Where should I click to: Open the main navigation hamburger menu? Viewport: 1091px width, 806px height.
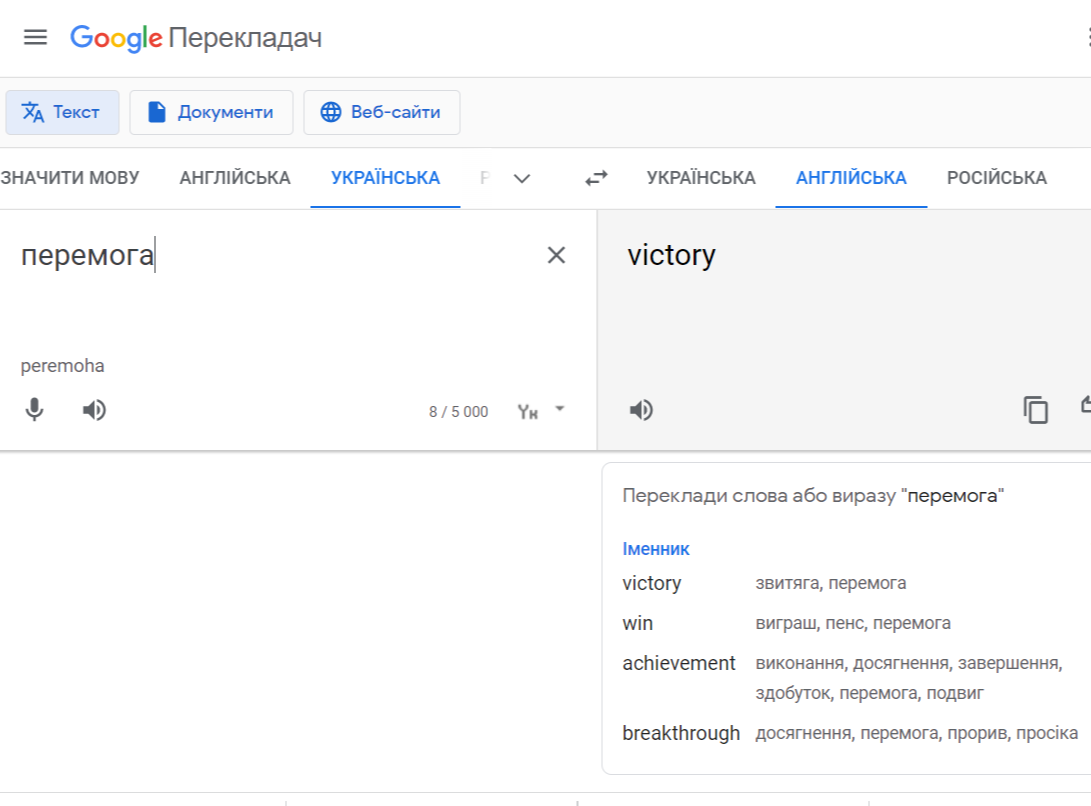tap(35, 37)
